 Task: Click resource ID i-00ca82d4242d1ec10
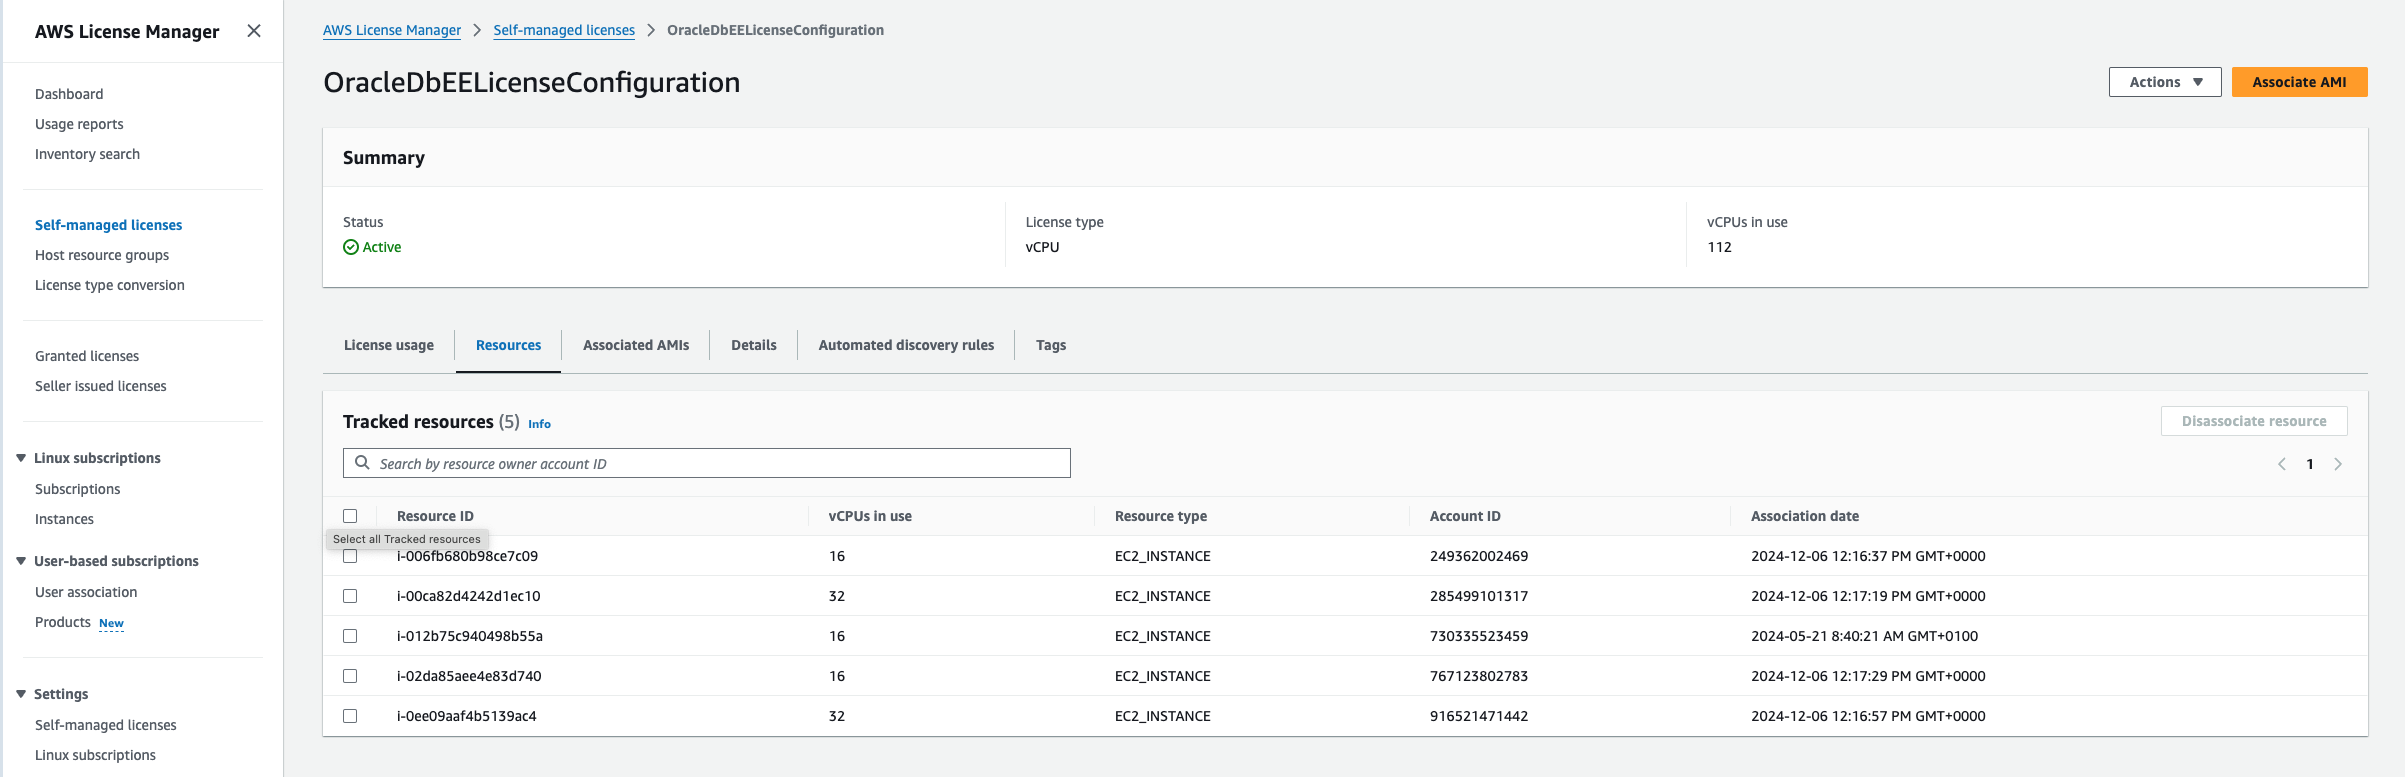tap(468, 596)
